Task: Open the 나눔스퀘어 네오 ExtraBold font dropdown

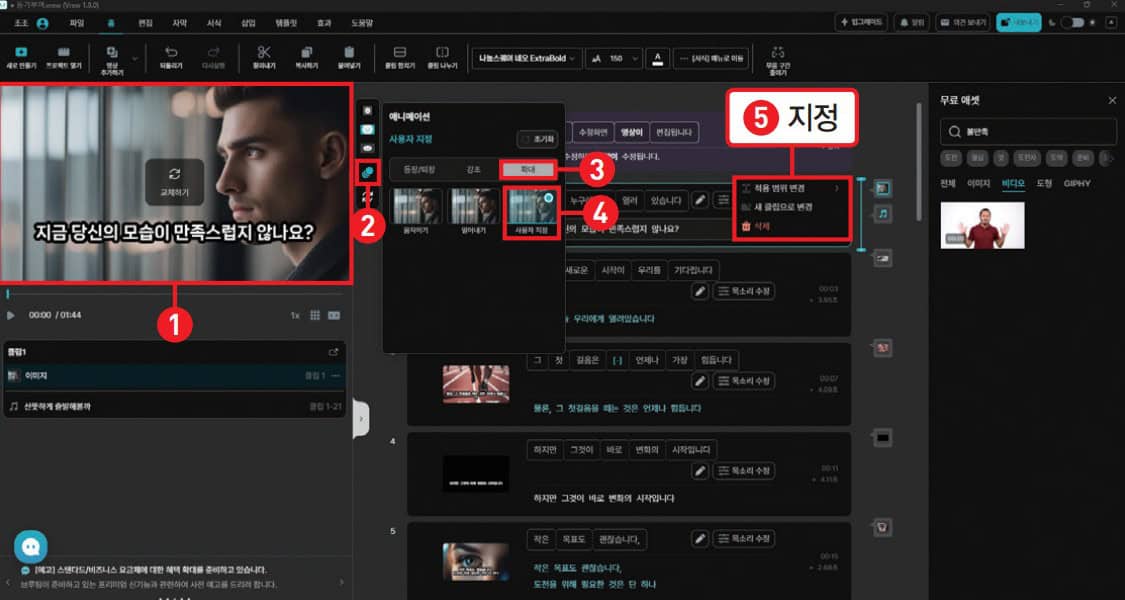Action: click(527, 58)
